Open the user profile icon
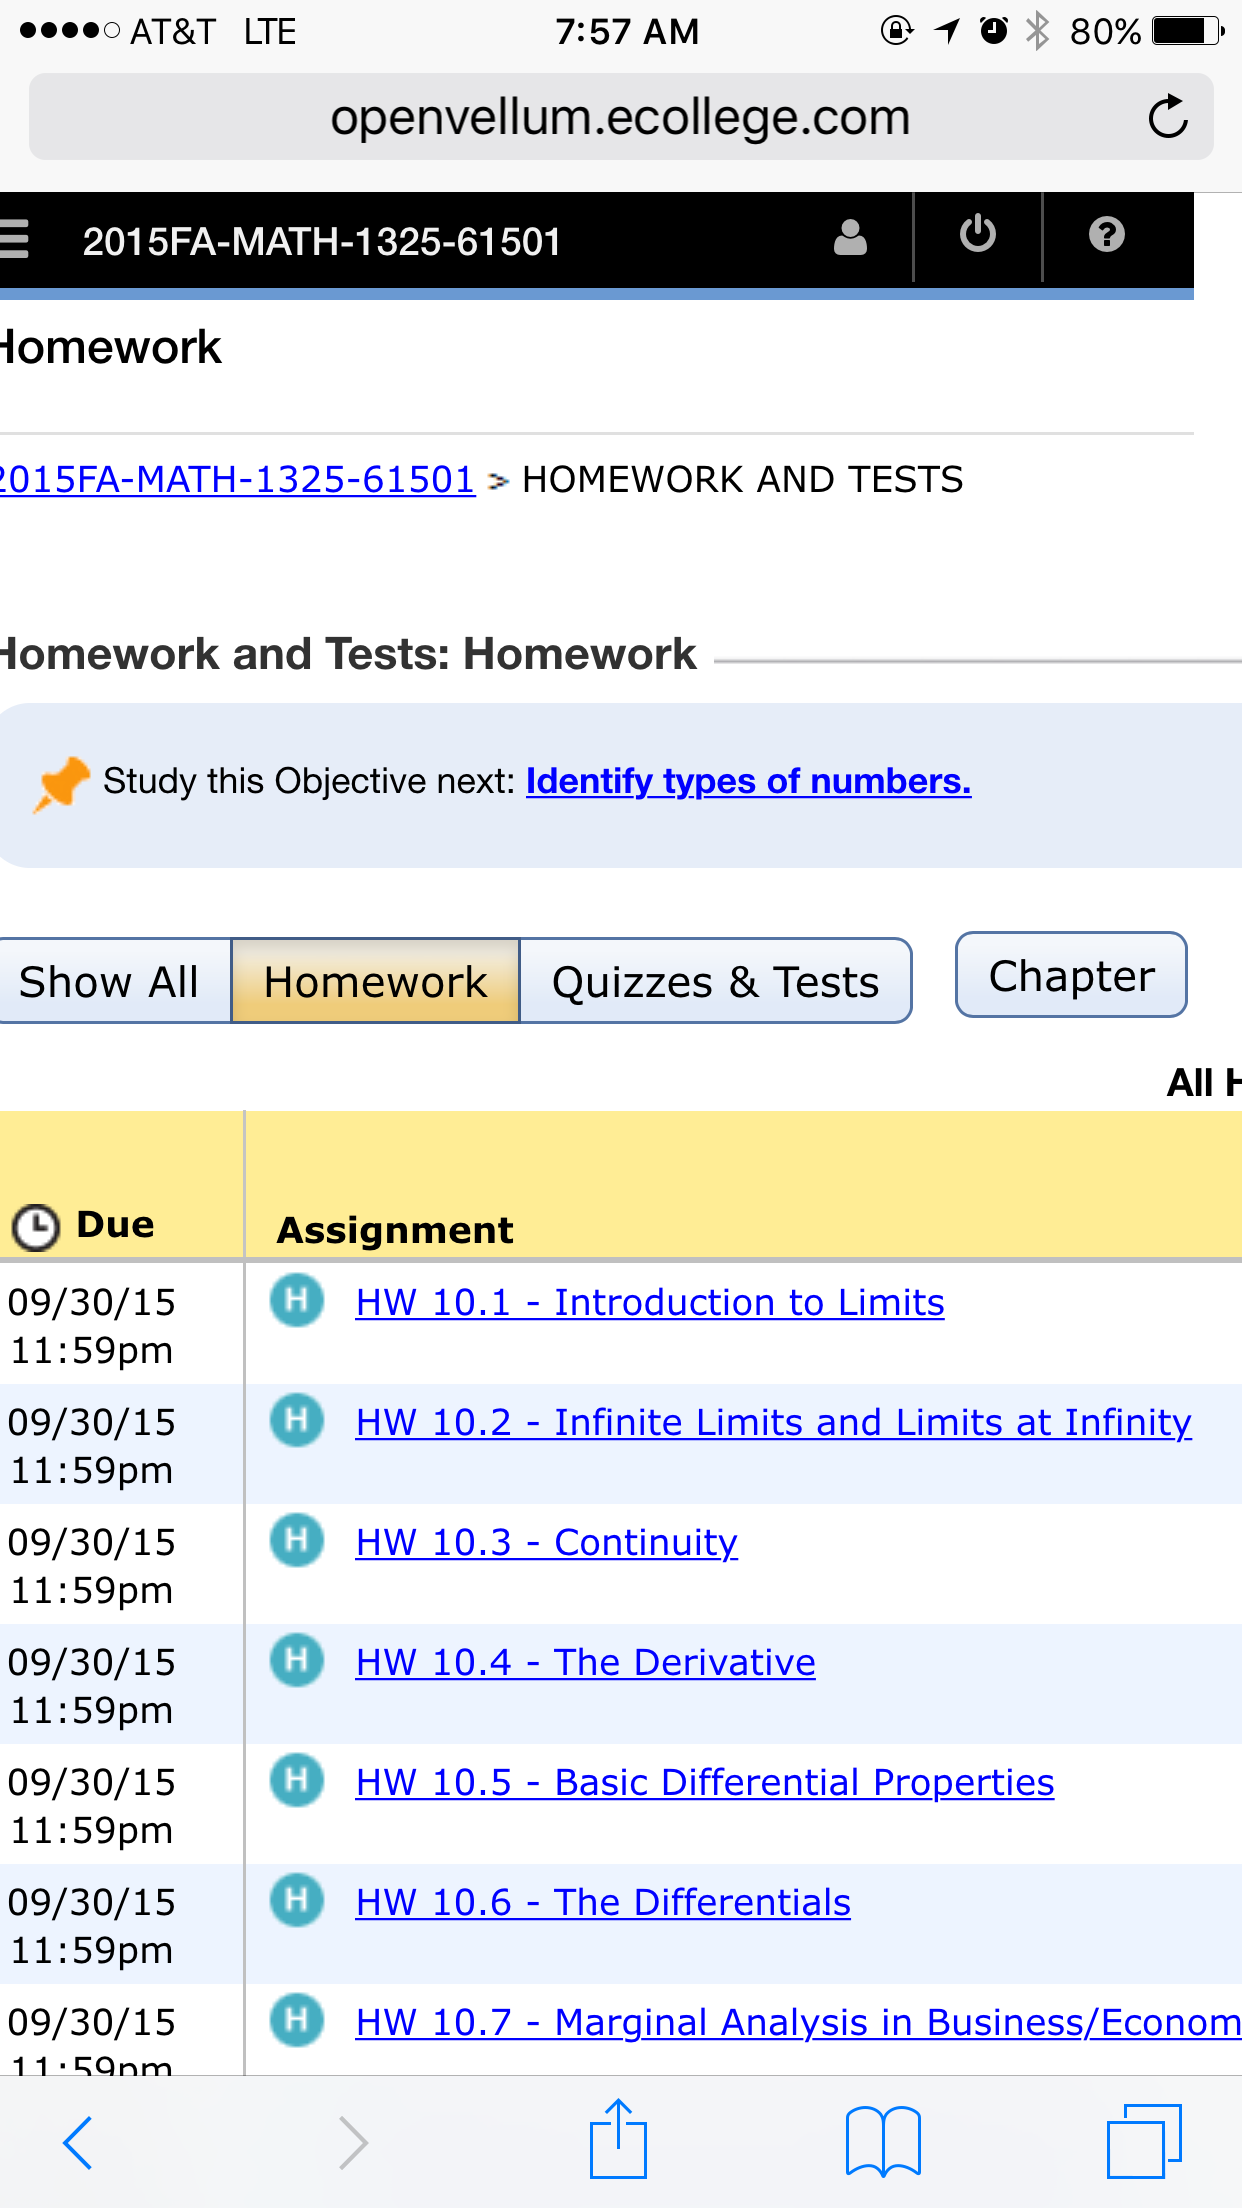 tap(850, 237)
